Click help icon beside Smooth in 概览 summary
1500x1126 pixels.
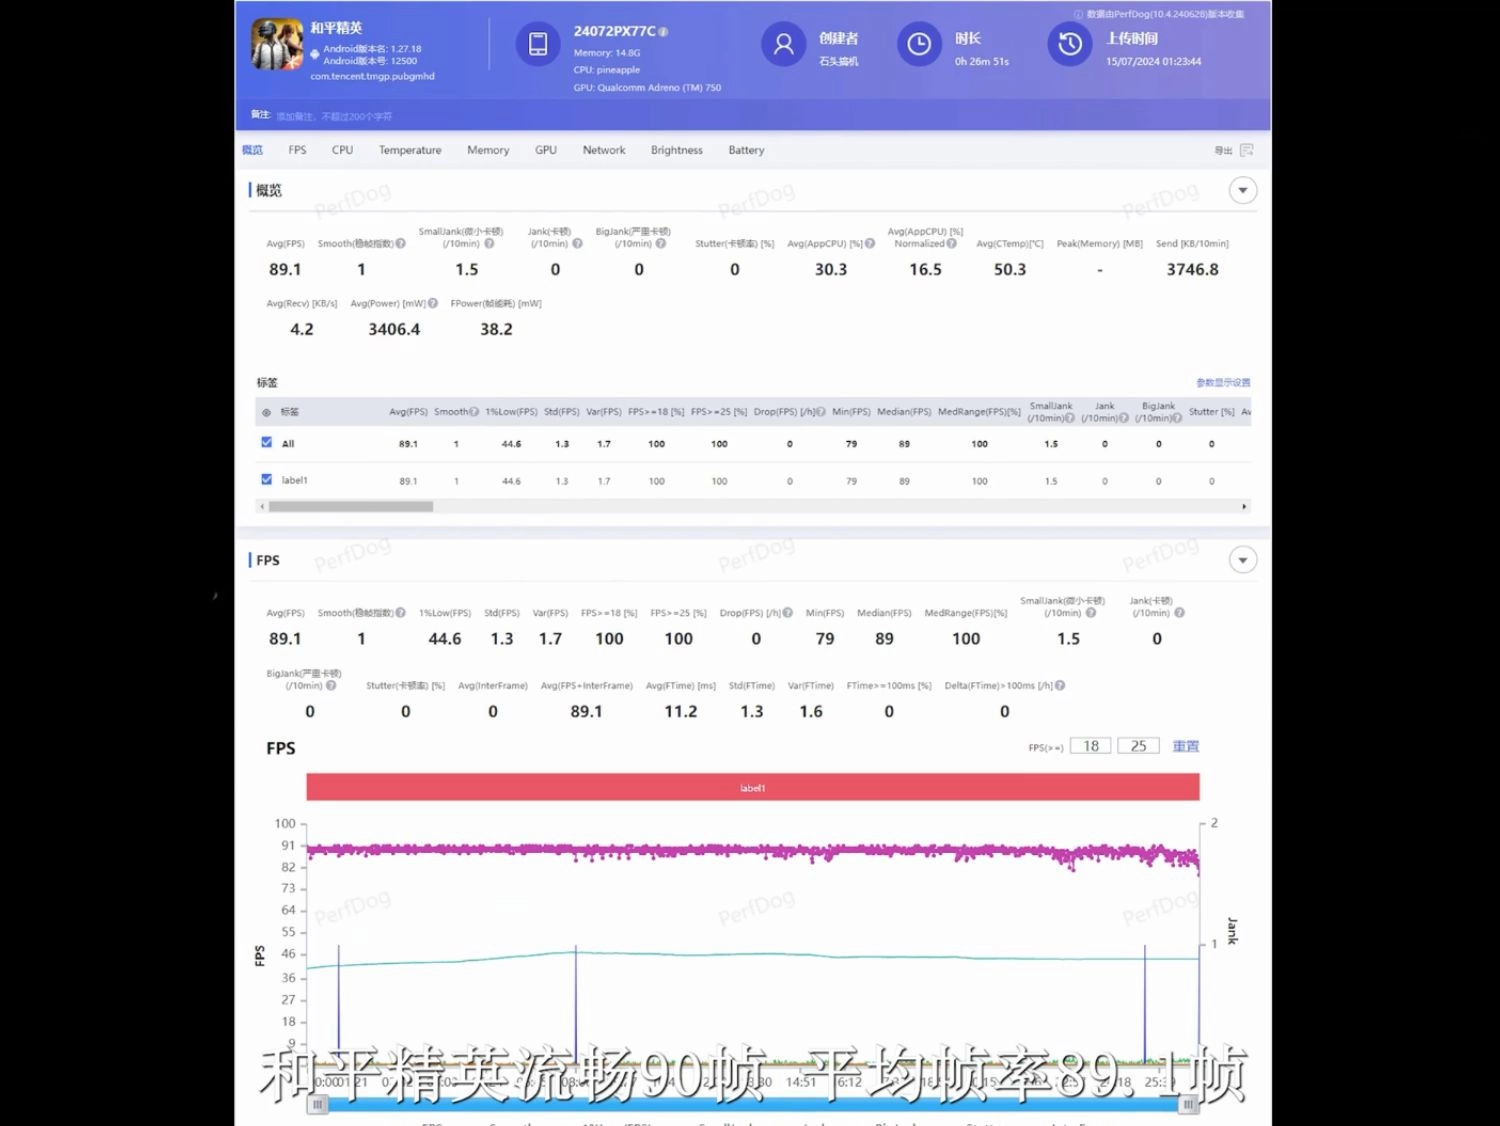(x=400, y=243)
